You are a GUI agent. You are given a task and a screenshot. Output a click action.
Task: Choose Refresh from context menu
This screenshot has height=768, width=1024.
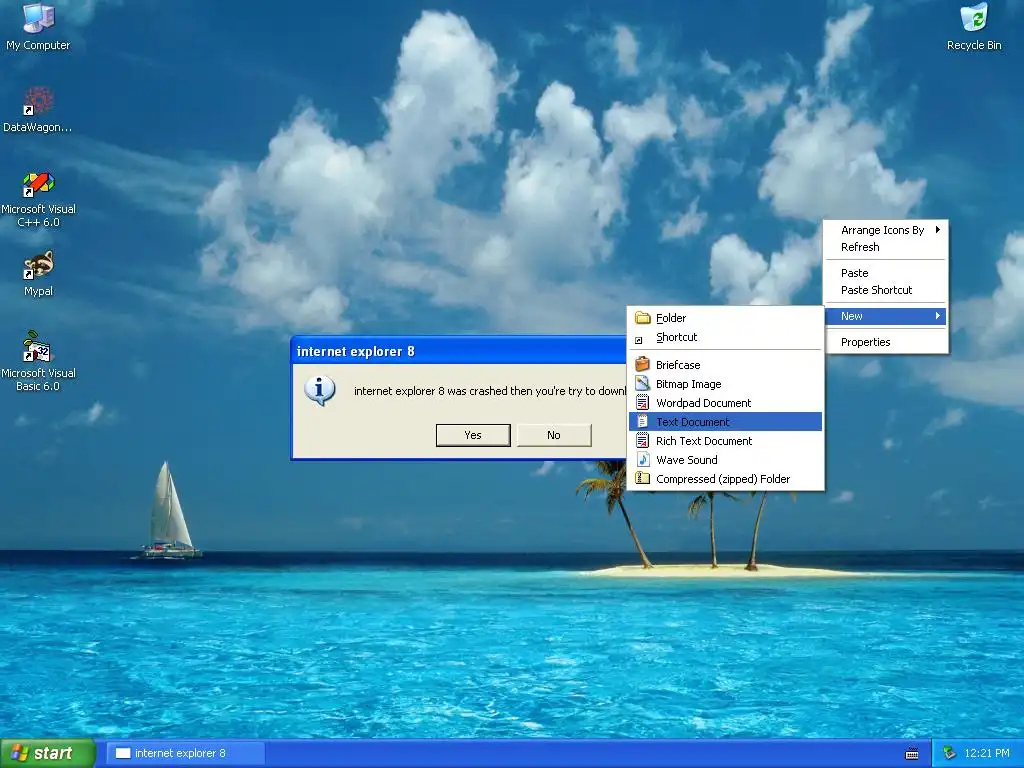pyautogui.click(x=886, y=247)
